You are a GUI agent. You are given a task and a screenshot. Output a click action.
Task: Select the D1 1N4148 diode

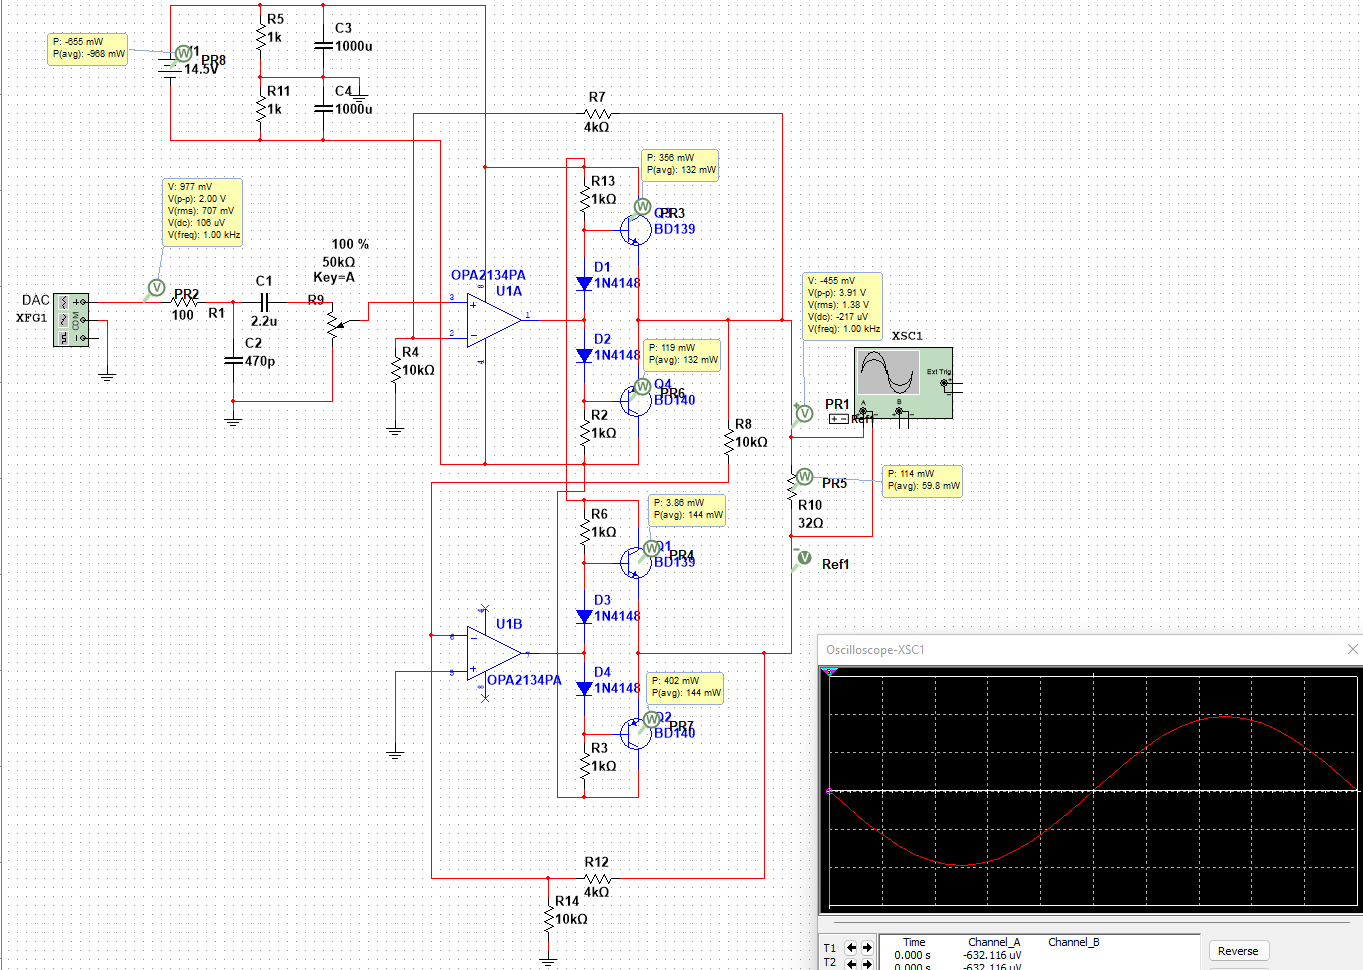(x=585, y=283)
